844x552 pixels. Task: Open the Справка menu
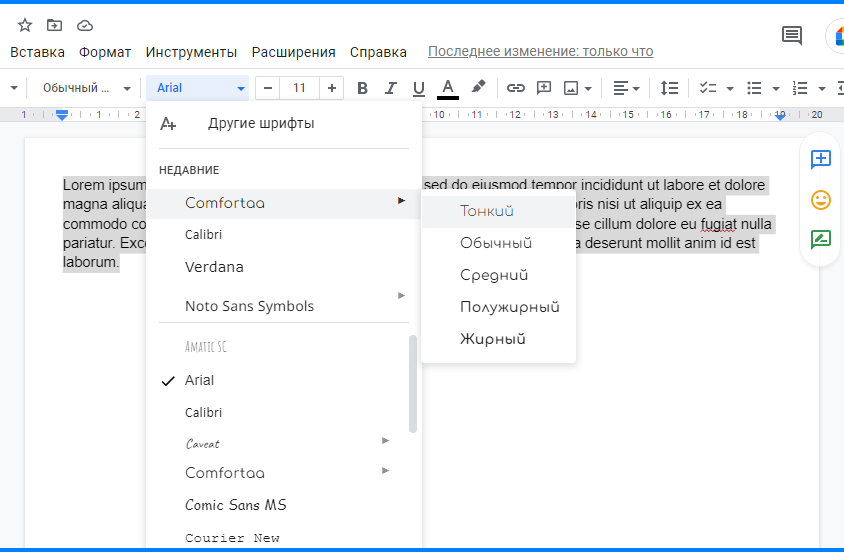(x=378, y=52)
